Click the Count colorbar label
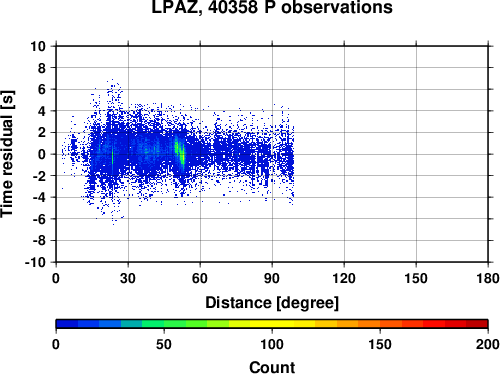 tap(272, 367)
